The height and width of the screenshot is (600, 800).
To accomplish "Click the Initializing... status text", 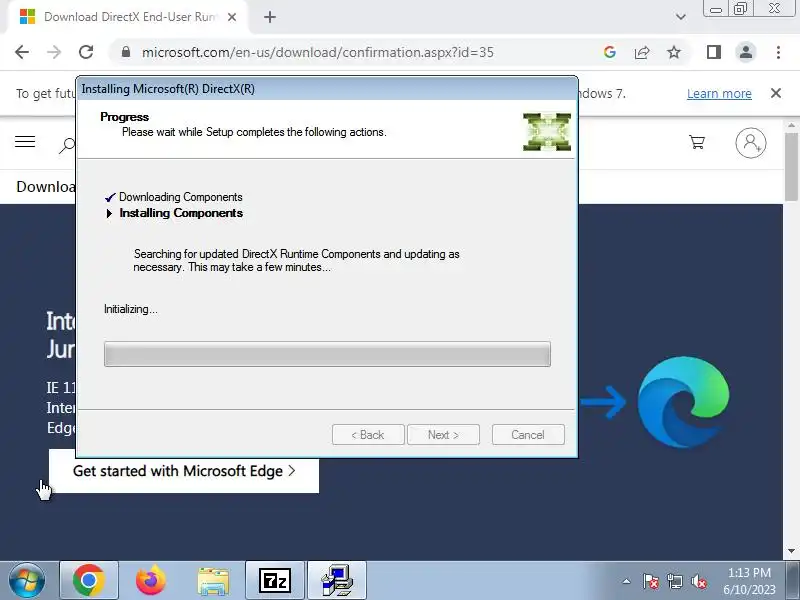I will coord(131,309).
